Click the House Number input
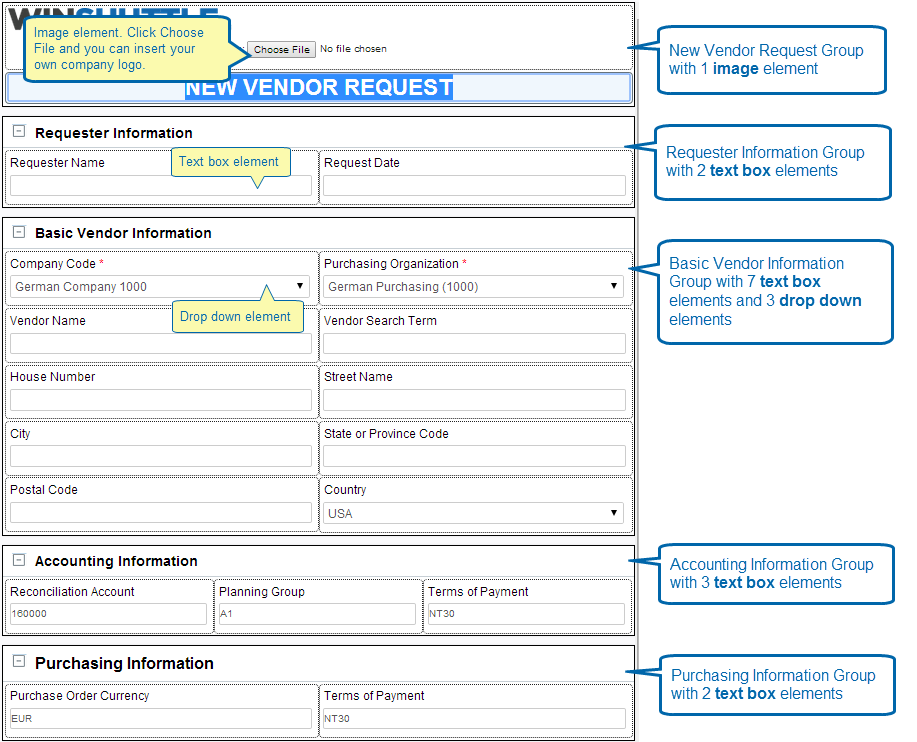 161,400
